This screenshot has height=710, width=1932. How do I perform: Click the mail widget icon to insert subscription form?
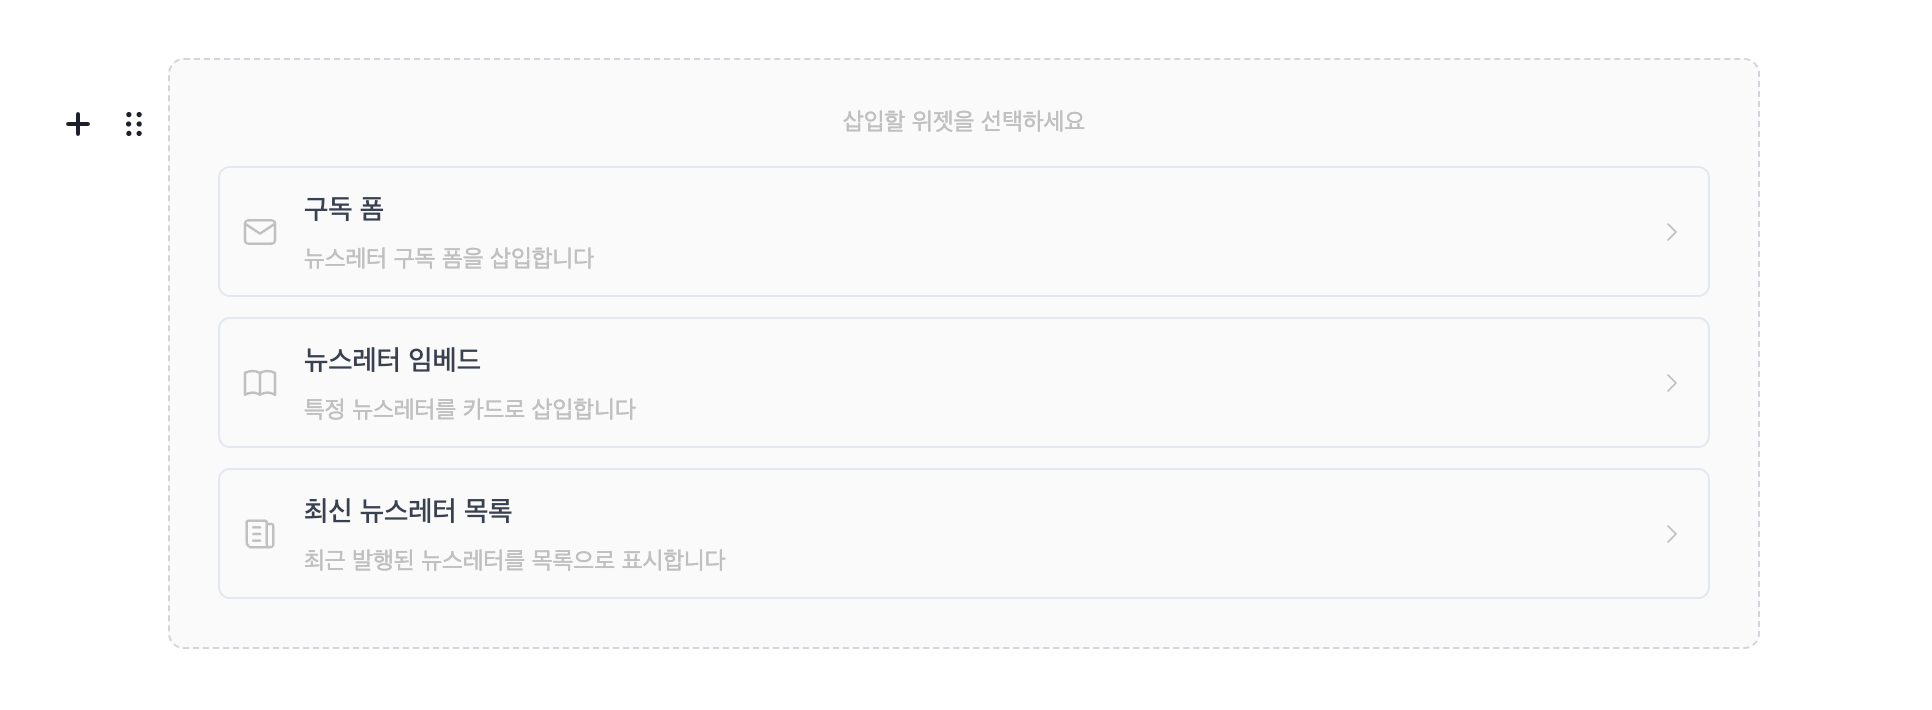(260, 232)
